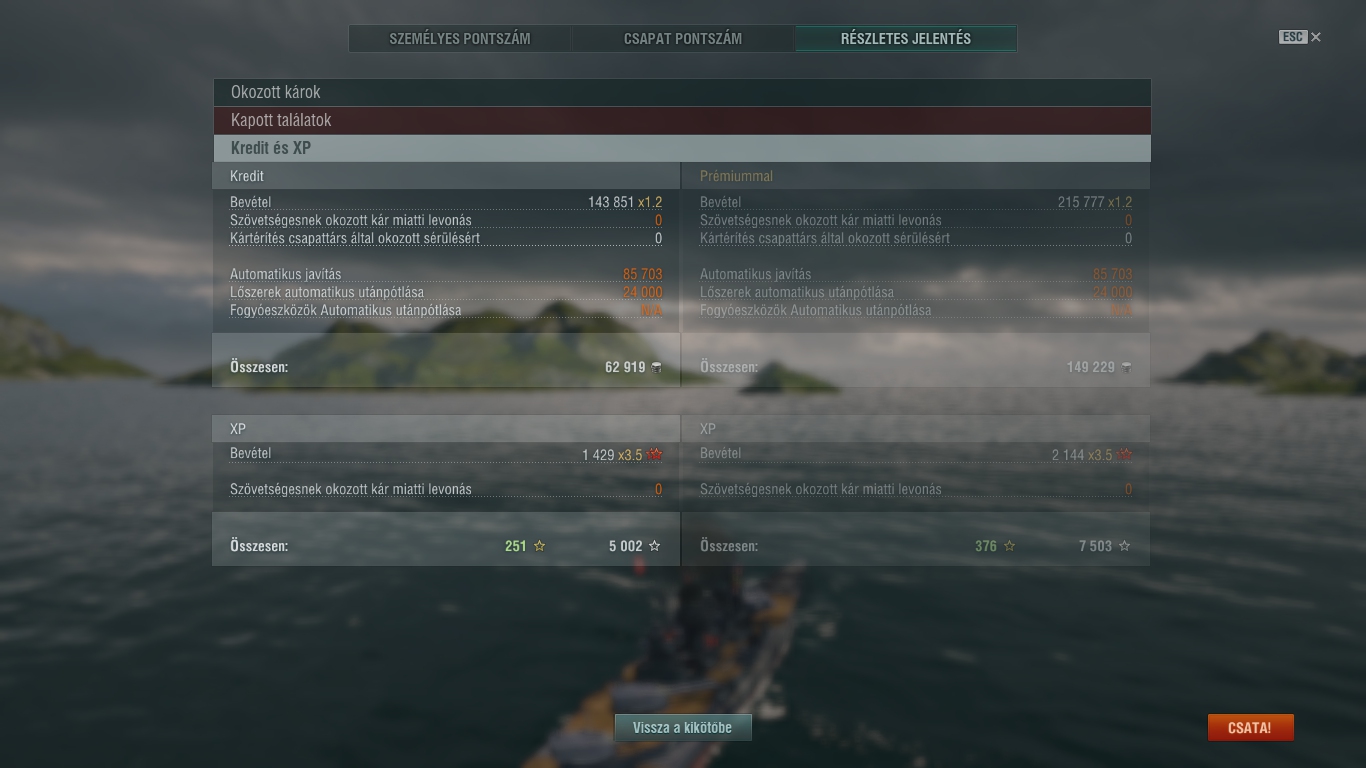The height and width of the screenshot is (768, 1366).
Task: Click the red XP bonus icon beside x3.5
Action: tap(655, 454)
